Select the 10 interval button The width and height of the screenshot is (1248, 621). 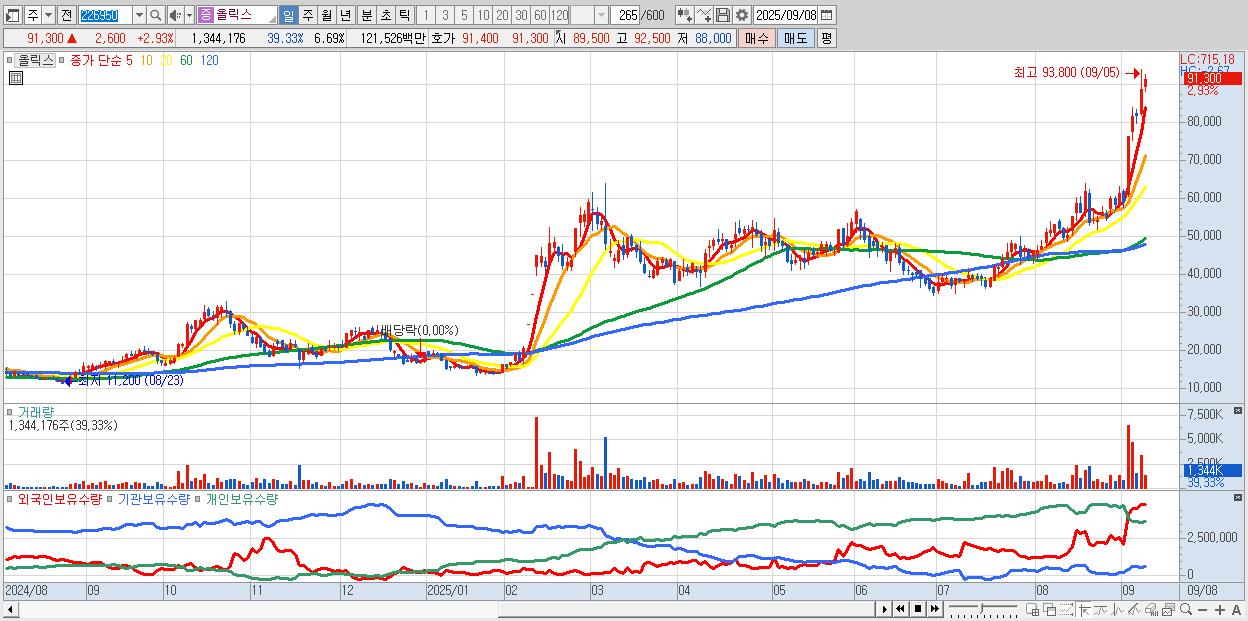click(x=483, y=15)
